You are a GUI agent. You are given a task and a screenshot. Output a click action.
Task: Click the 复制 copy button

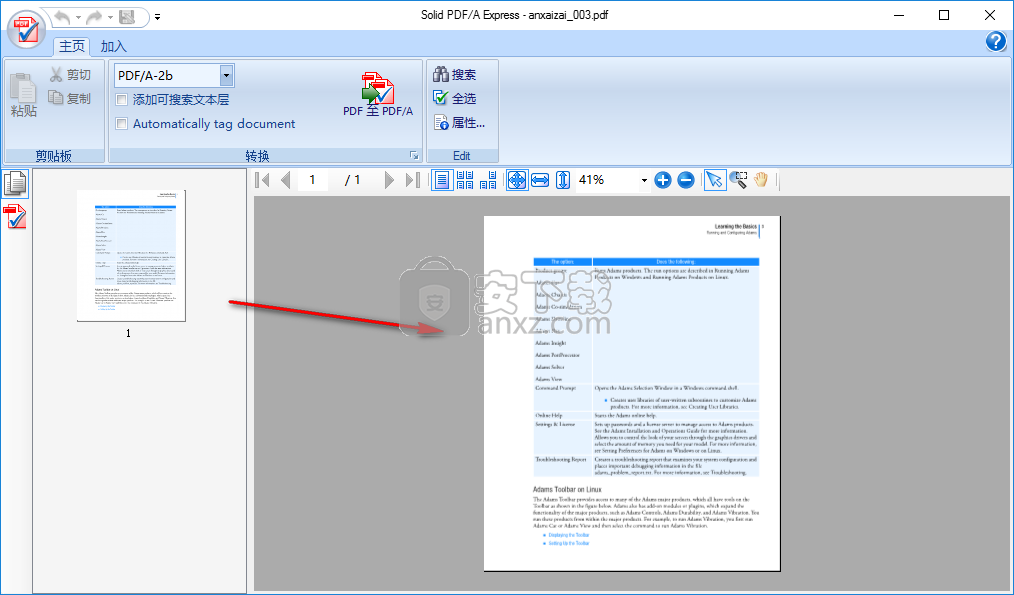coord(70,98)
